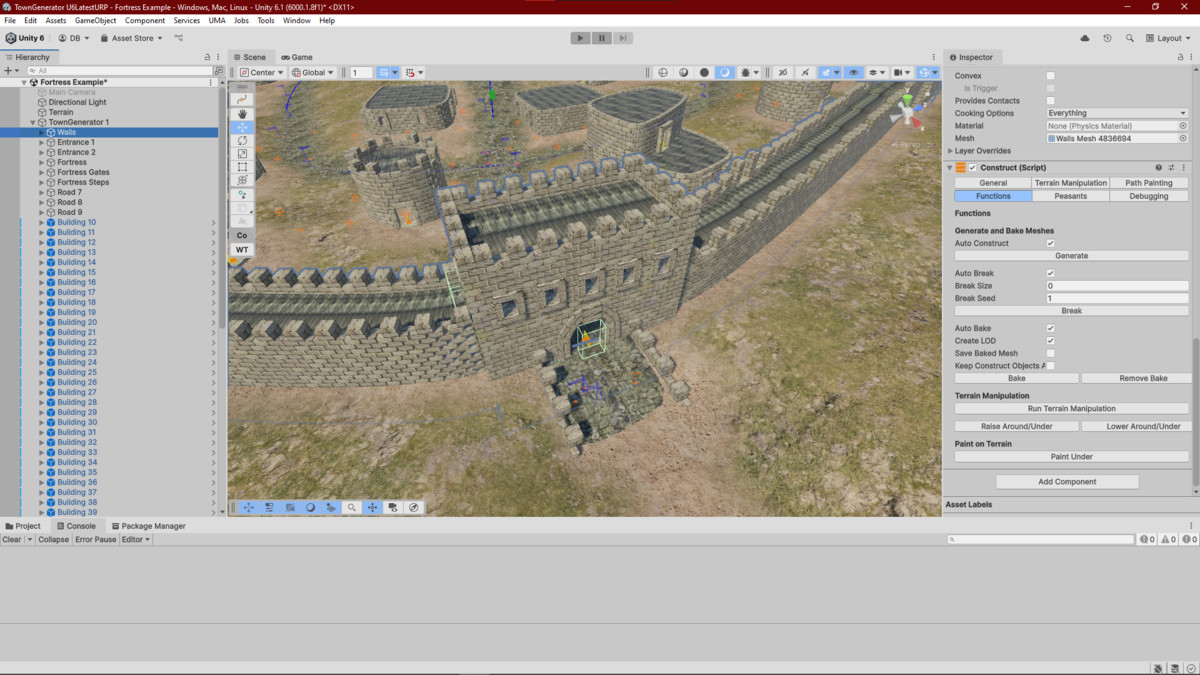Open the Cooking Options dropdown
The height and width of the screenshot is (675, 1200).
click(x=1117, y=113)
